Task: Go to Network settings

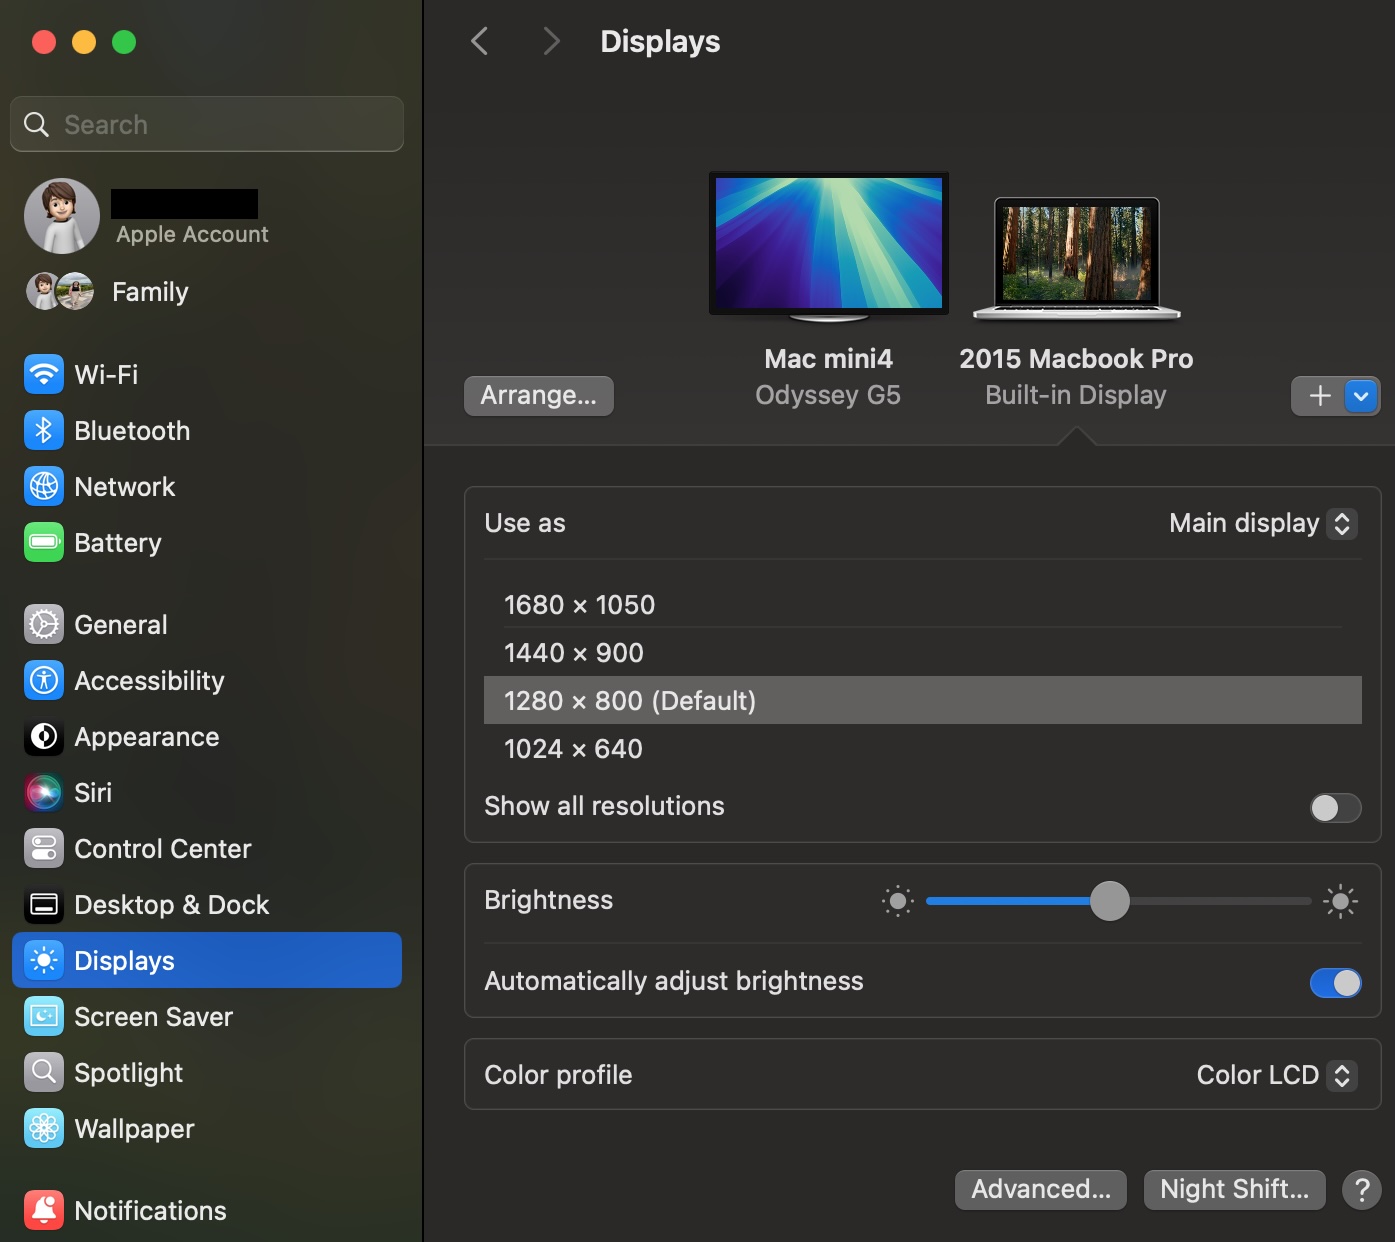Action: [x=207, y=487]
